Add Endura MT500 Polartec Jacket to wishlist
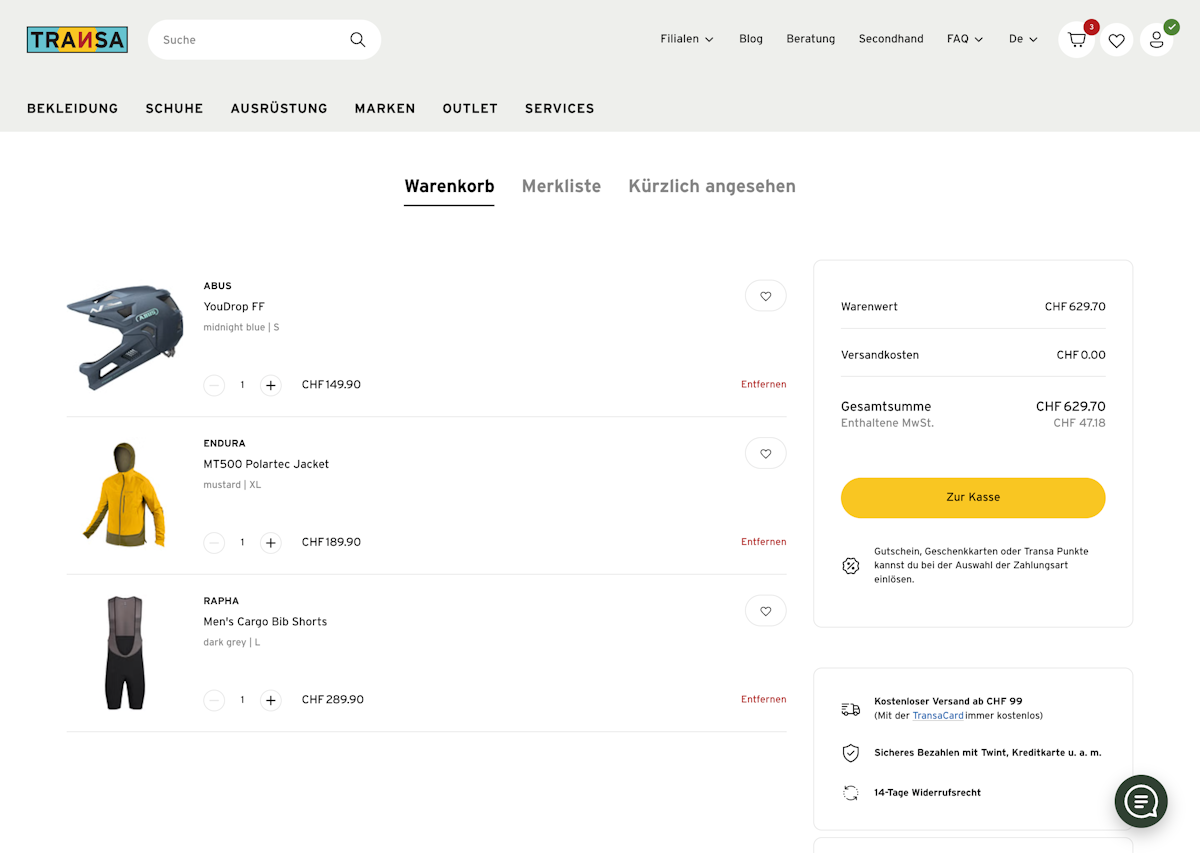The height and width of the screenshot is (853, 1200). coord(766,453)
